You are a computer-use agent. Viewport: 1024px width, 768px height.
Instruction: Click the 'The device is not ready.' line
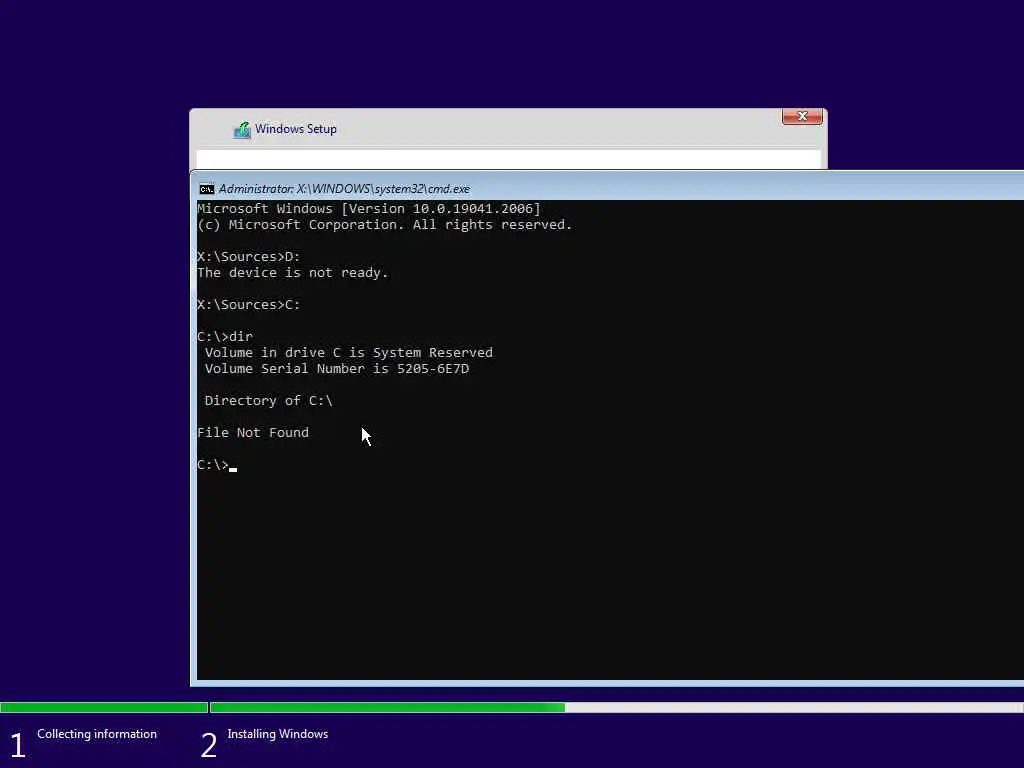pyautogui.click(x=293, y=273)
